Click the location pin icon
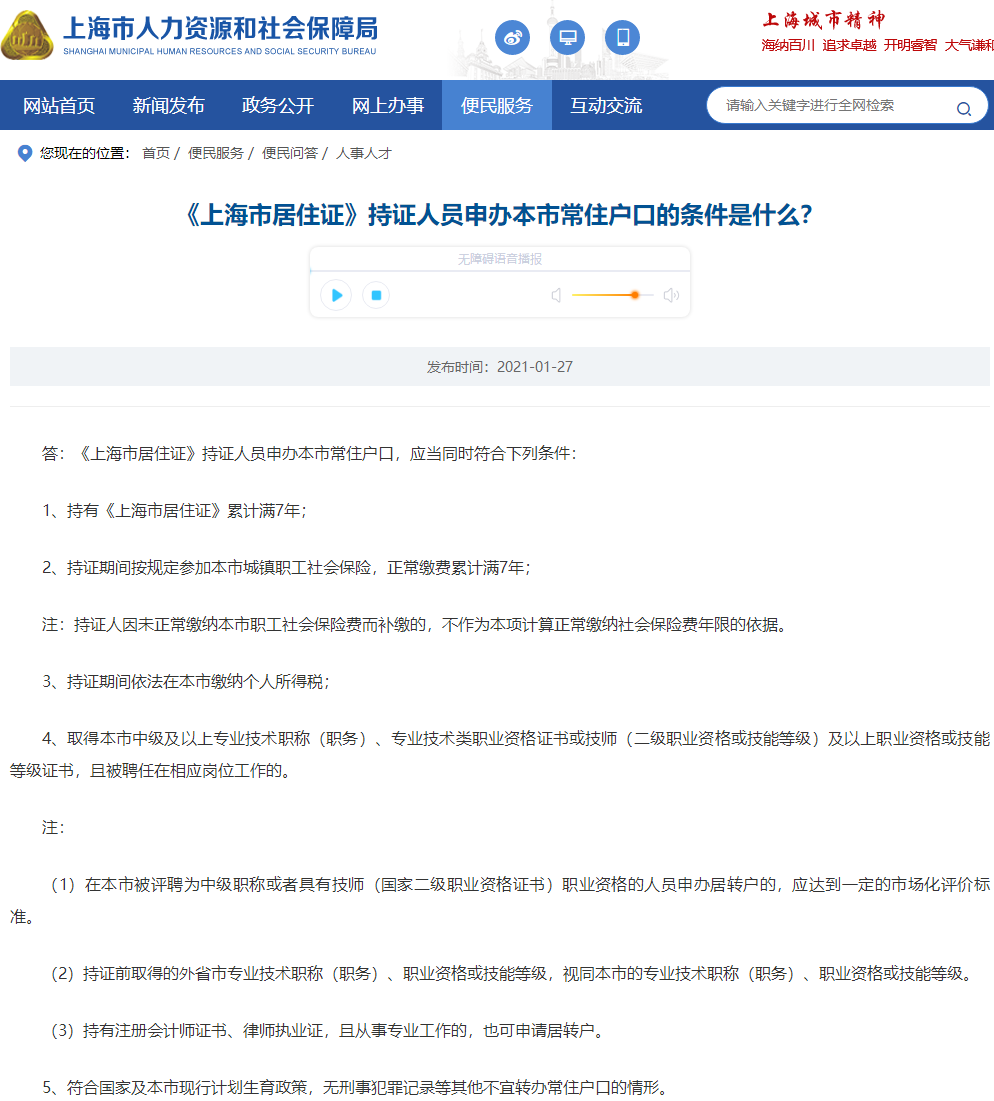This screenshot has width=994, height=1101. [x=25, y=153]
